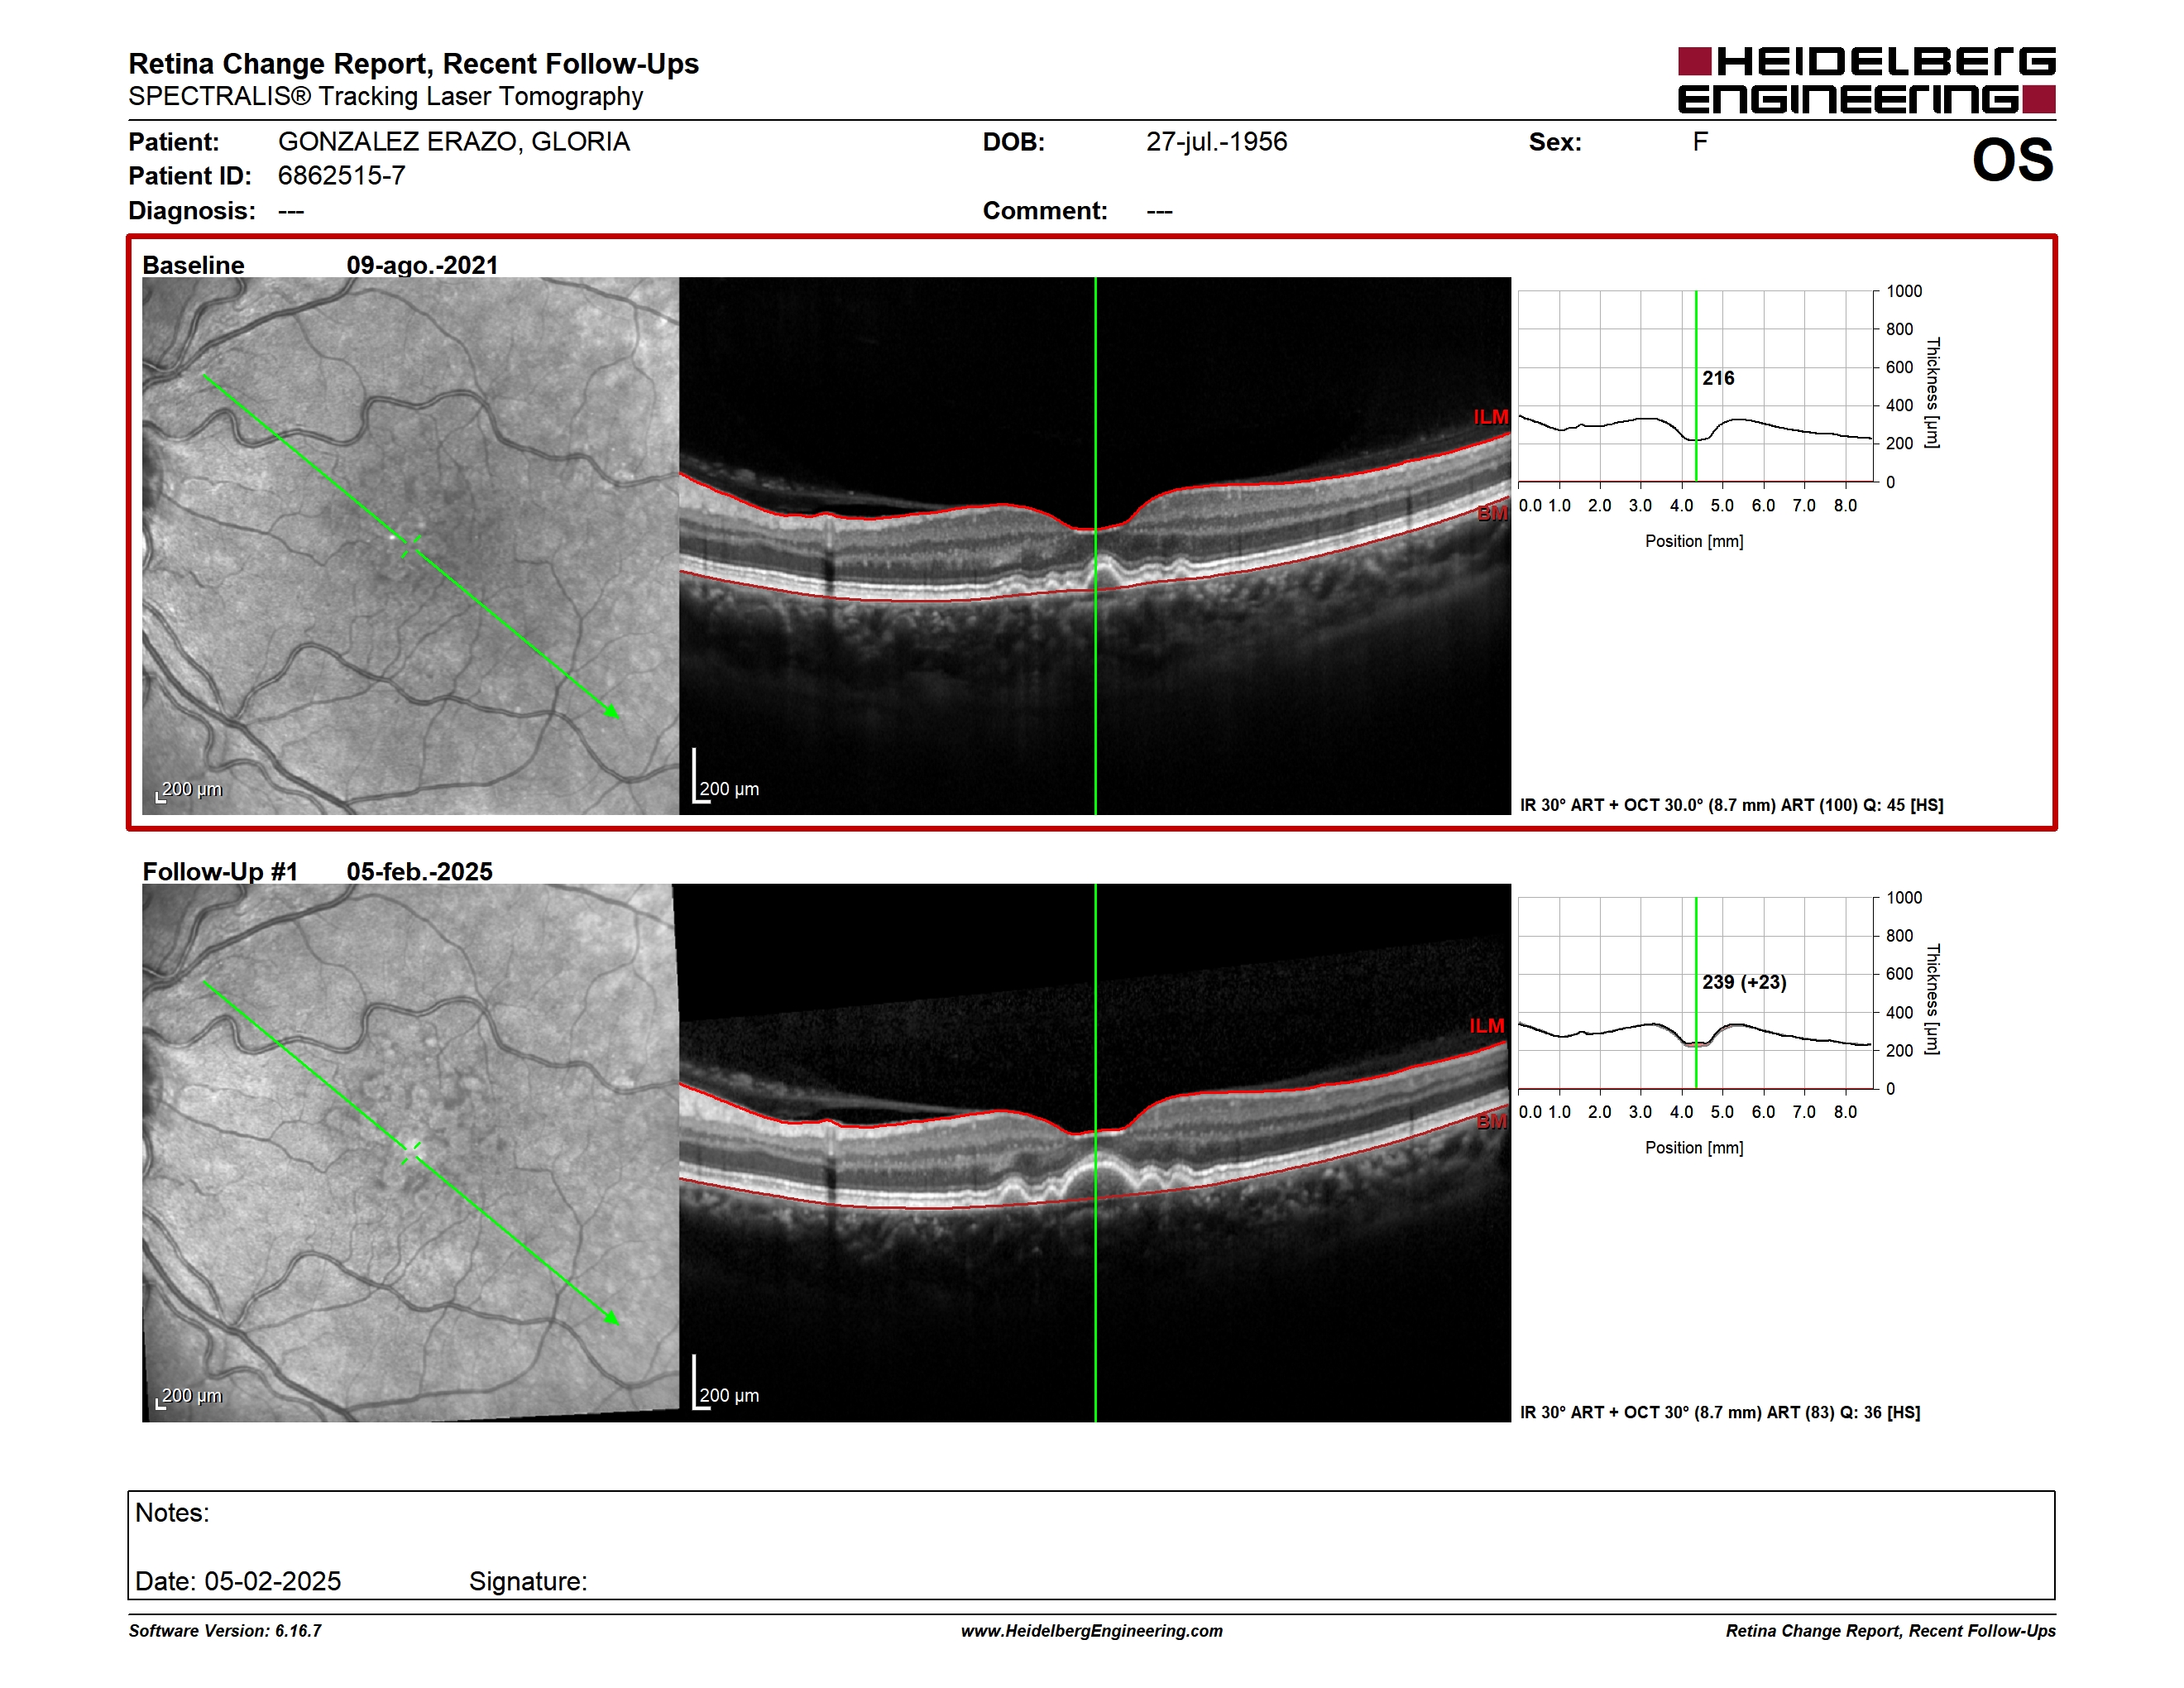Click the DOB value '27-jul.-1956'
Viewport: 2184px width, 1688px height.
(x=1217, y=142)
